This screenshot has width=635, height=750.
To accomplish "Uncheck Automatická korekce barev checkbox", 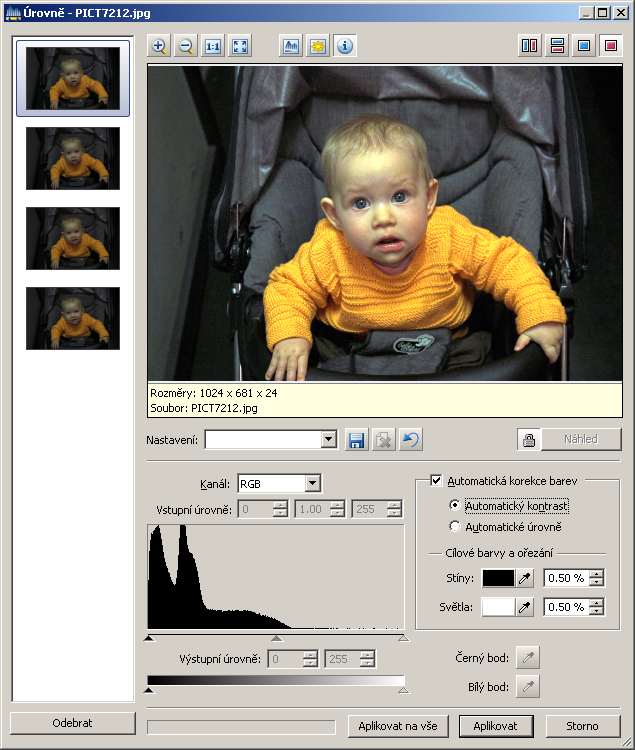I will (x=436, y=480).
